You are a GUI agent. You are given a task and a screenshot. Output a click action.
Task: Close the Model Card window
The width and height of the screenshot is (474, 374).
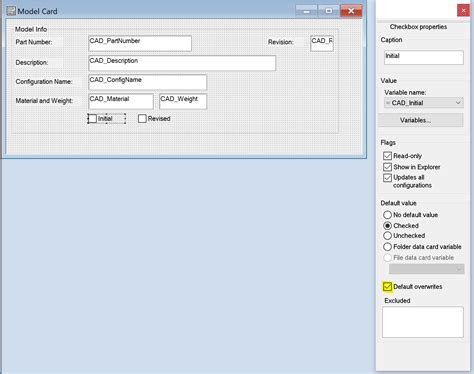pyautogui.click(x=351, y=11)
